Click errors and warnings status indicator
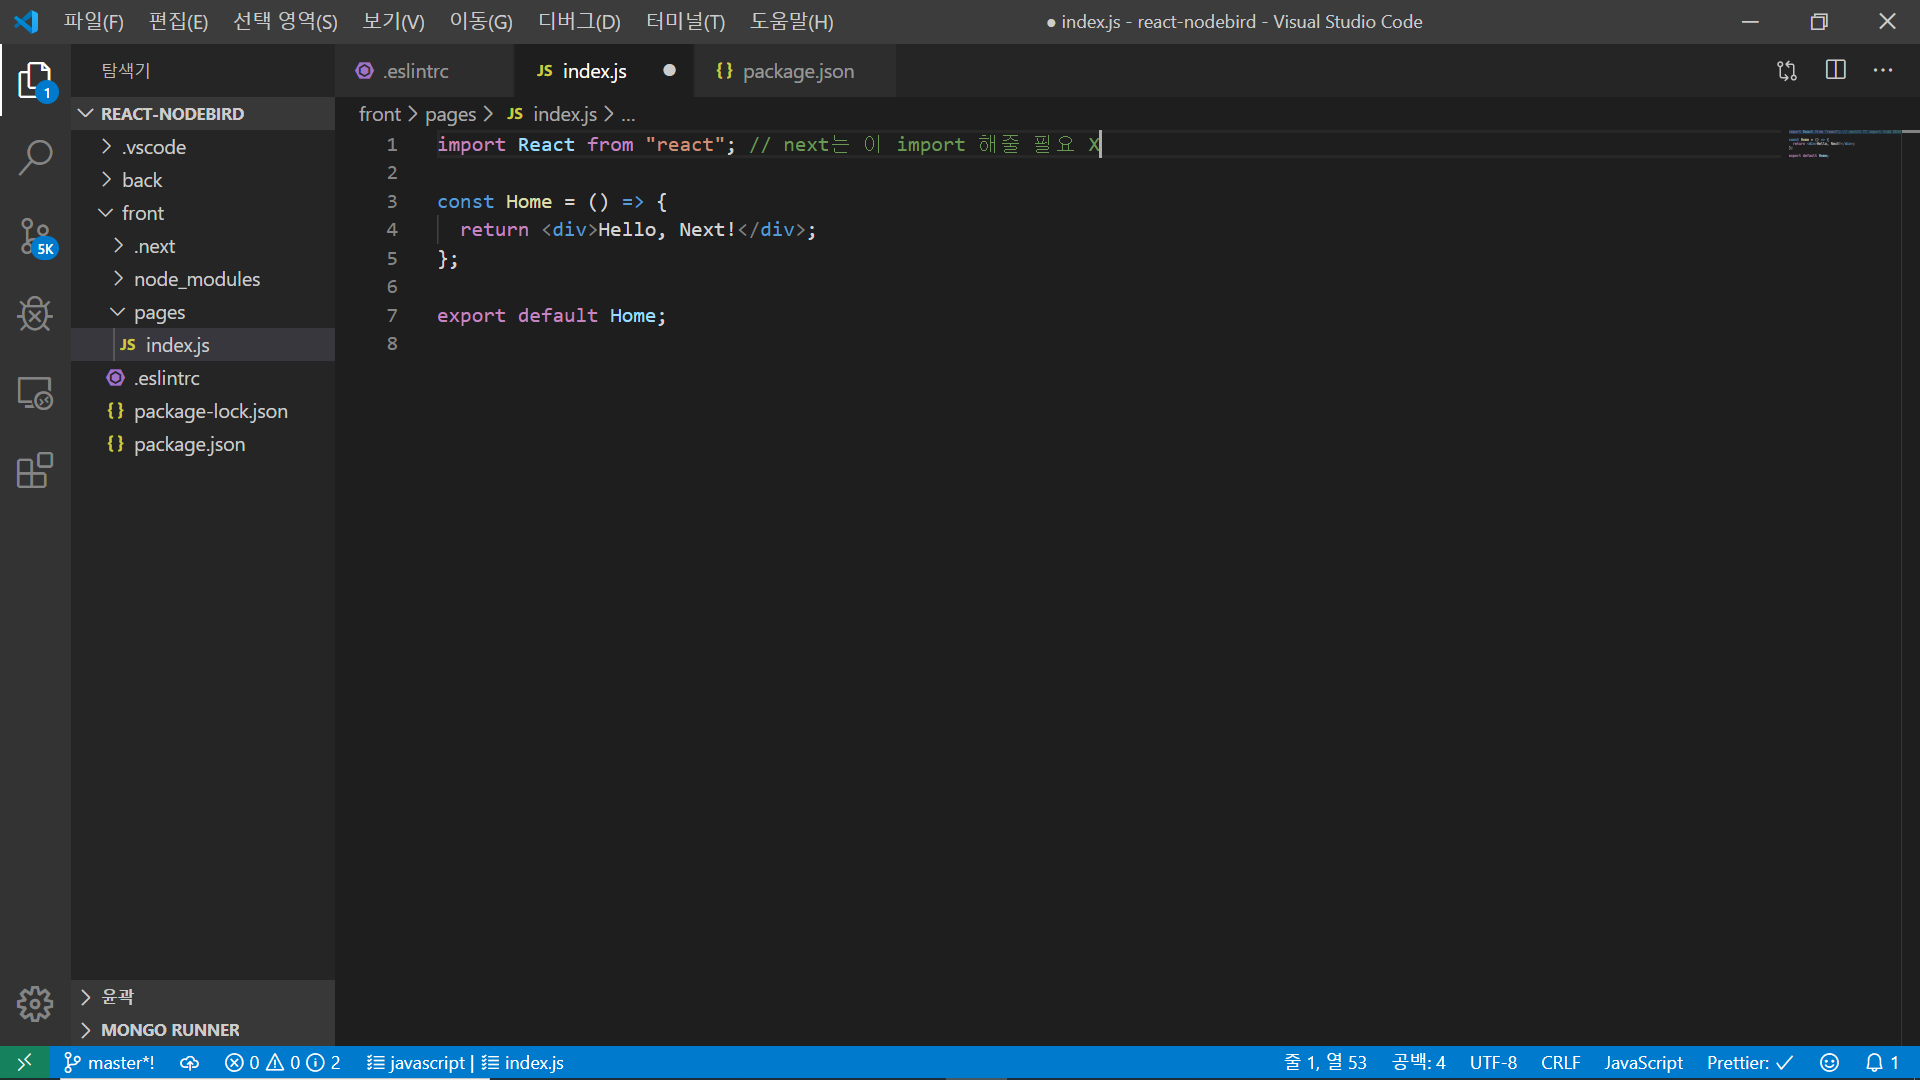This screenshot has width=1920, height=1080. (282, 1062)
